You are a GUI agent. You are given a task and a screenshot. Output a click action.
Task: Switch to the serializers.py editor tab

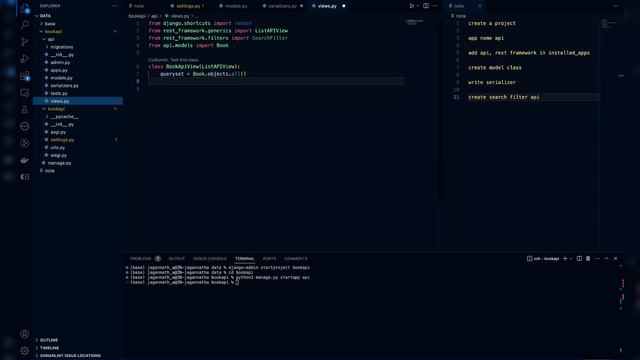click(282, 6)
